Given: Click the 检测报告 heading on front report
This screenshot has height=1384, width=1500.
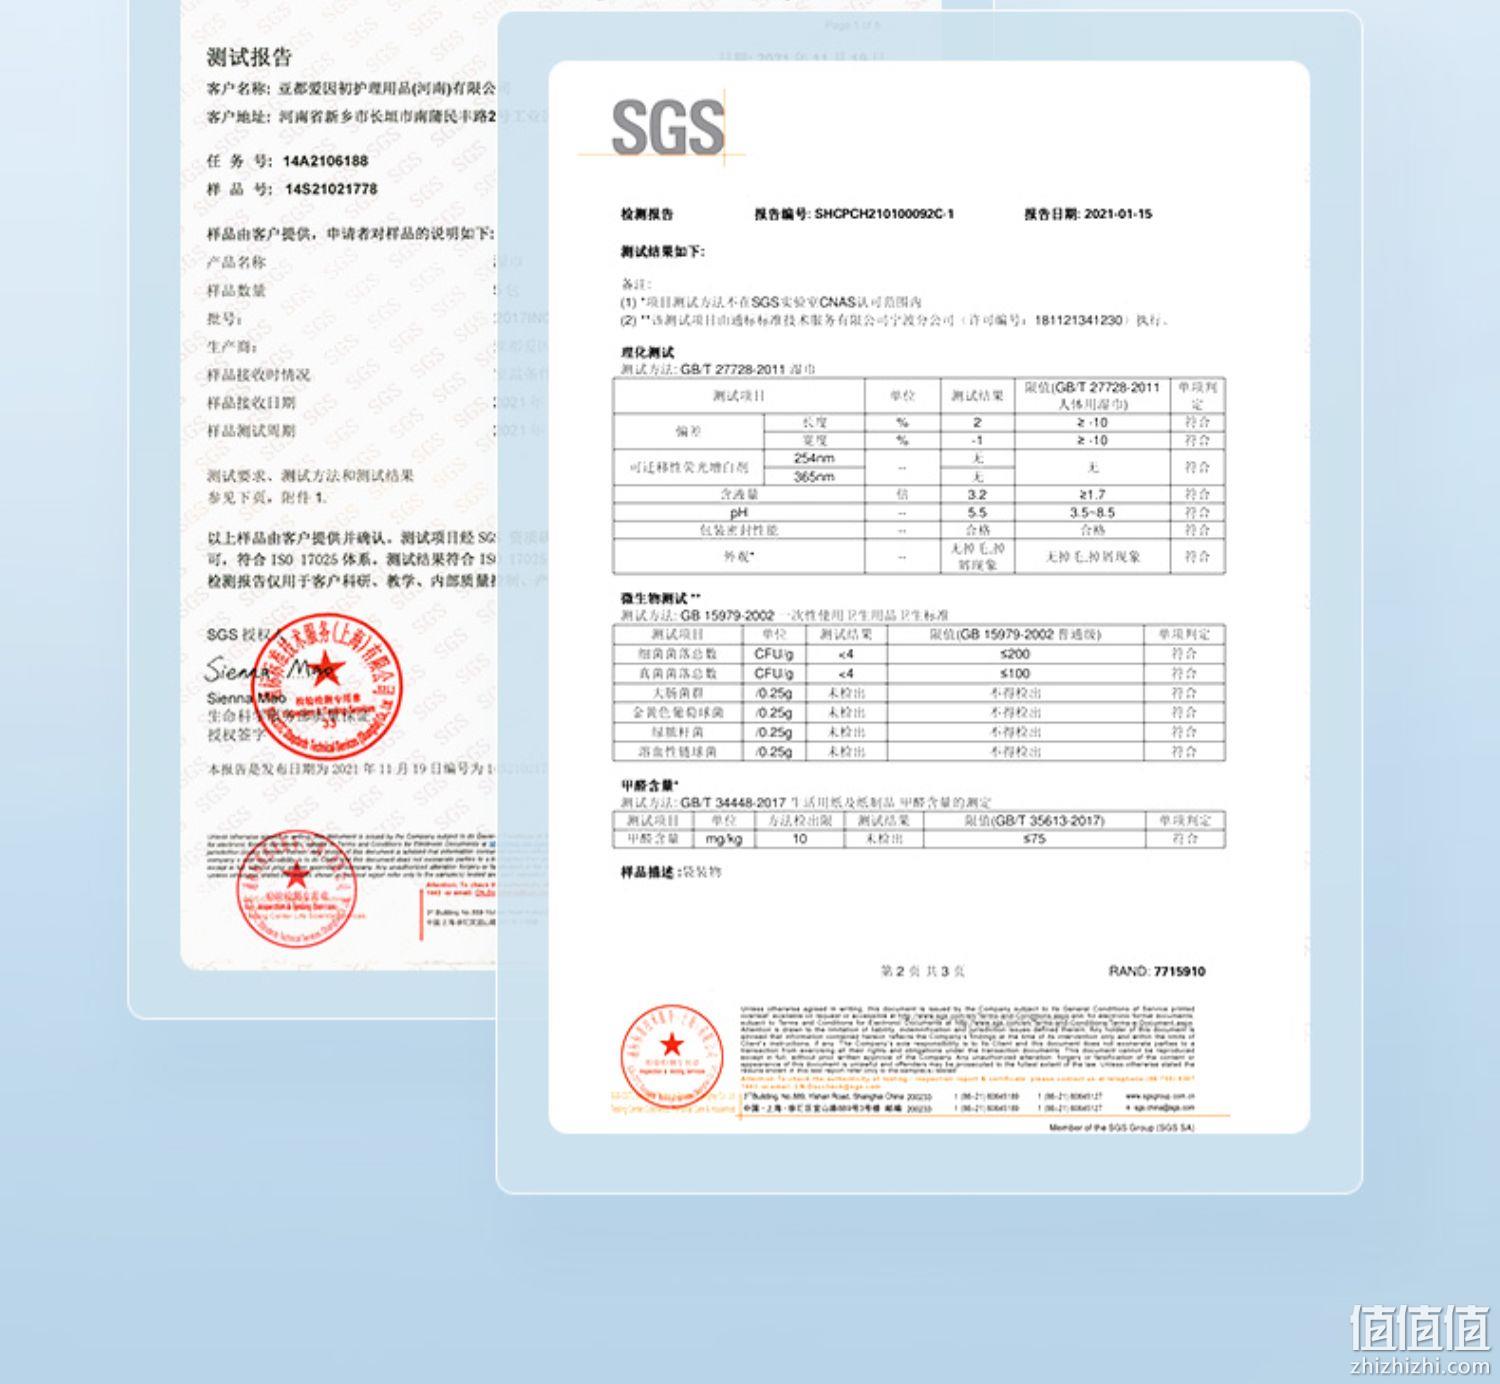Looking at the screenshot, I should (x=647, y=214).
